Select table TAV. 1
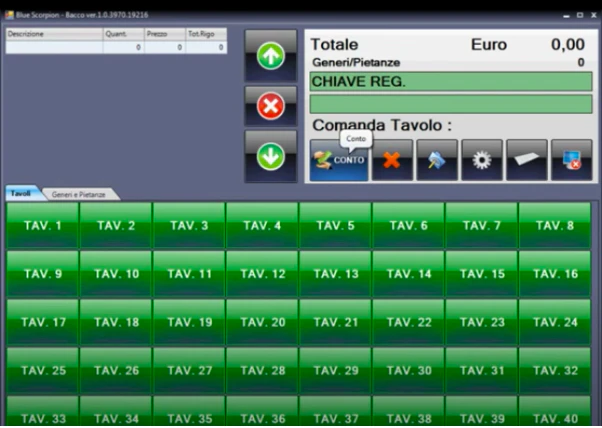This screenshot has height=428, width=602. [43, 225]
